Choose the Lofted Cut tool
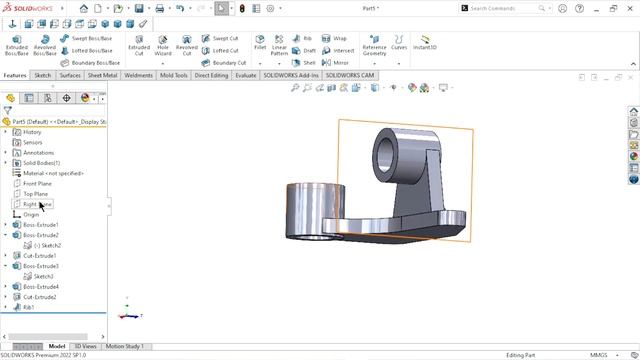The width and height of the screenshot is (640, 360). pyautogui.click(x=220, y=51)
